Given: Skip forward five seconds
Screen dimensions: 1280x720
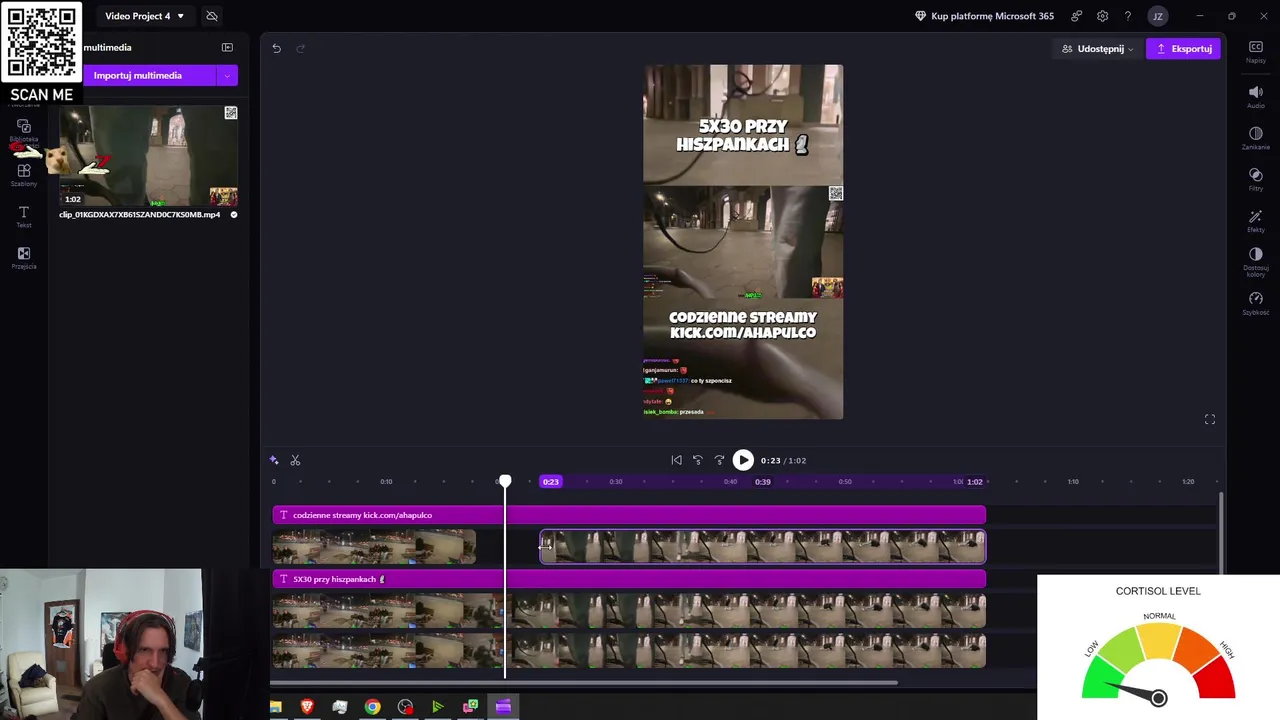Looking at the screenshot, I should (x=719, y=460).
